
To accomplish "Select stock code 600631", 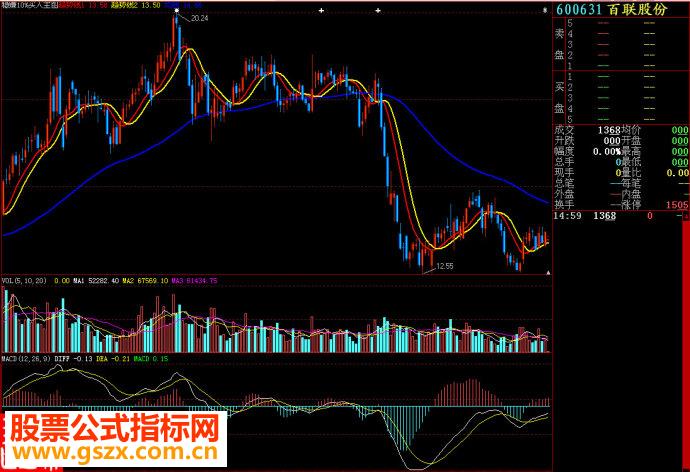I will pyautogui.click(x=579, y=10).
